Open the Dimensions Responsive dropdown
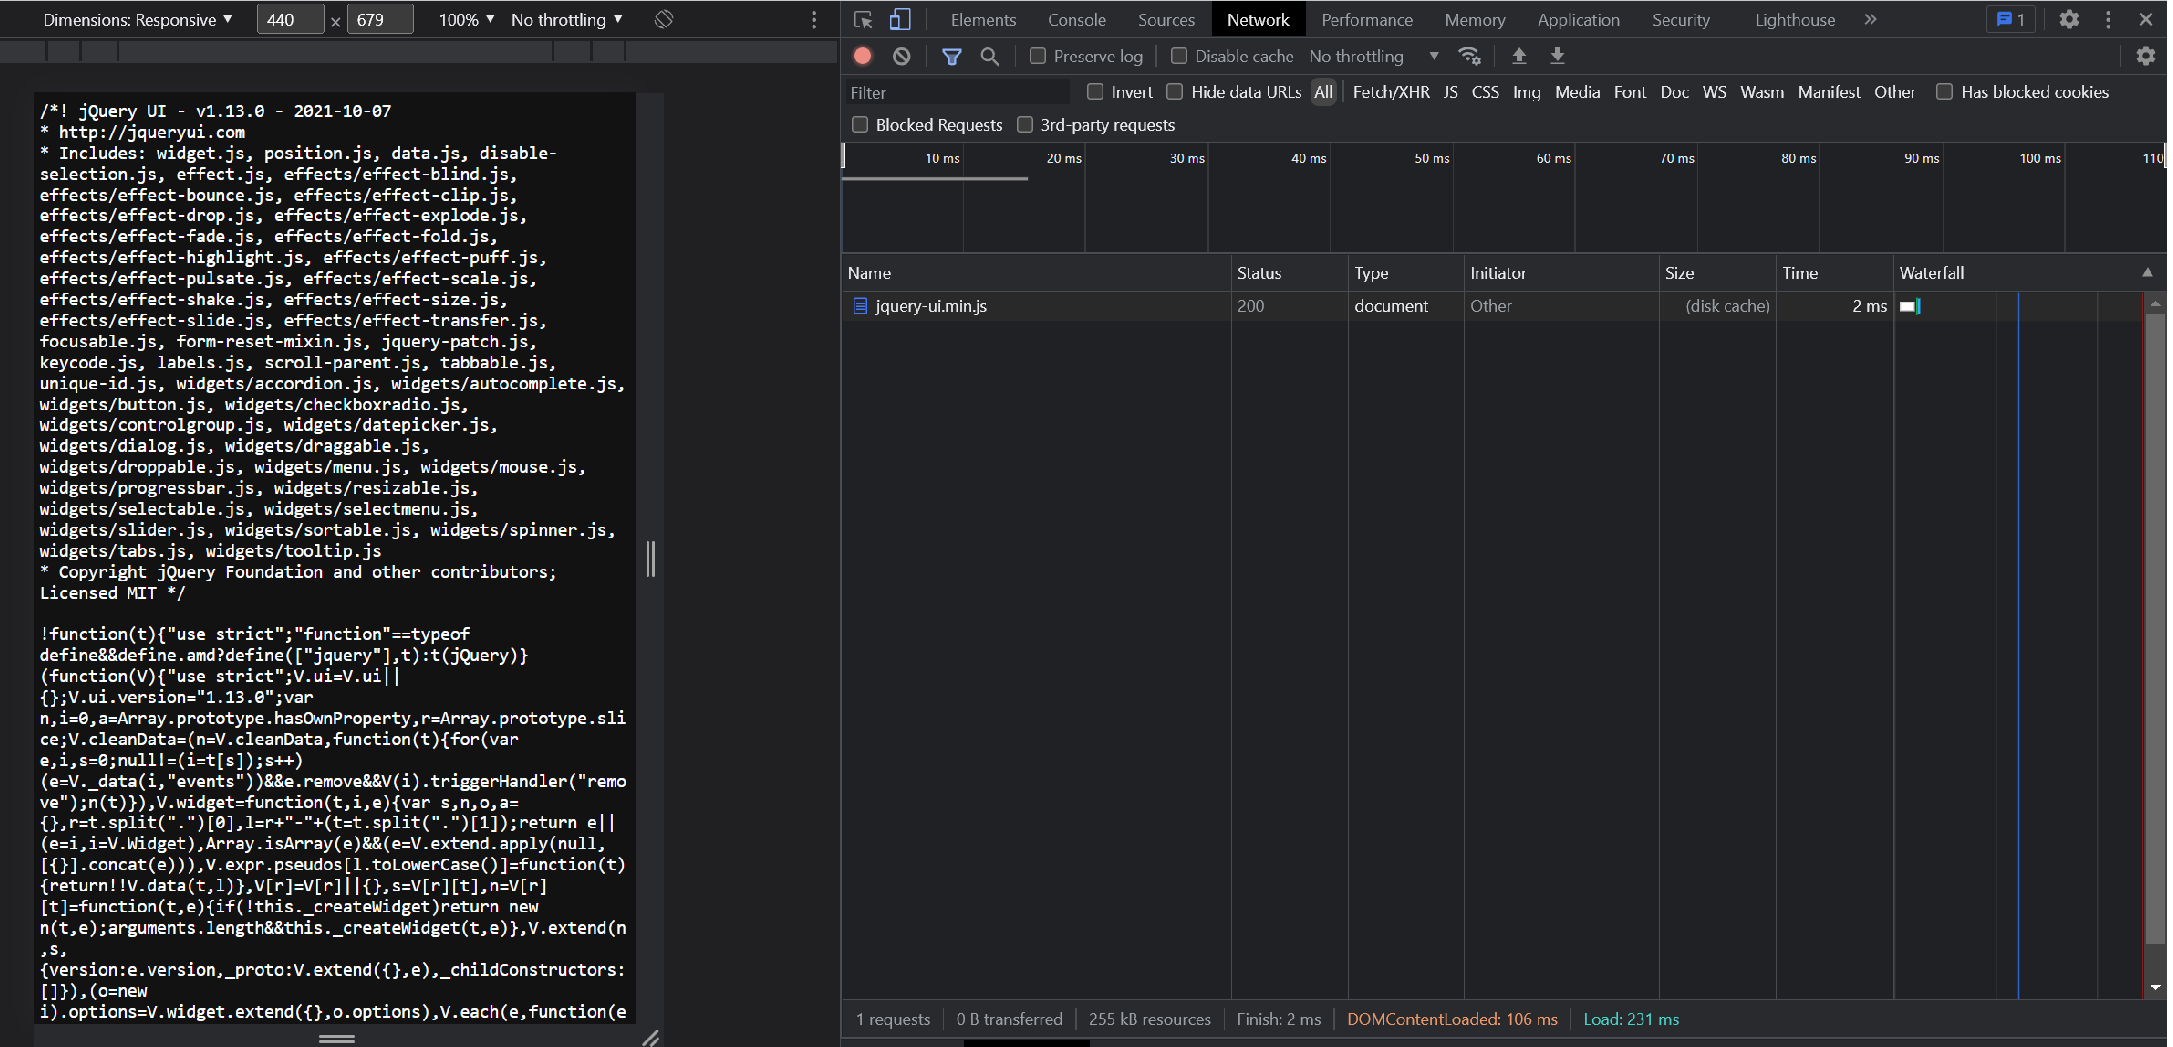Image resolution: width=2173 pixels, height=1047 pixels. click(138, 19)
